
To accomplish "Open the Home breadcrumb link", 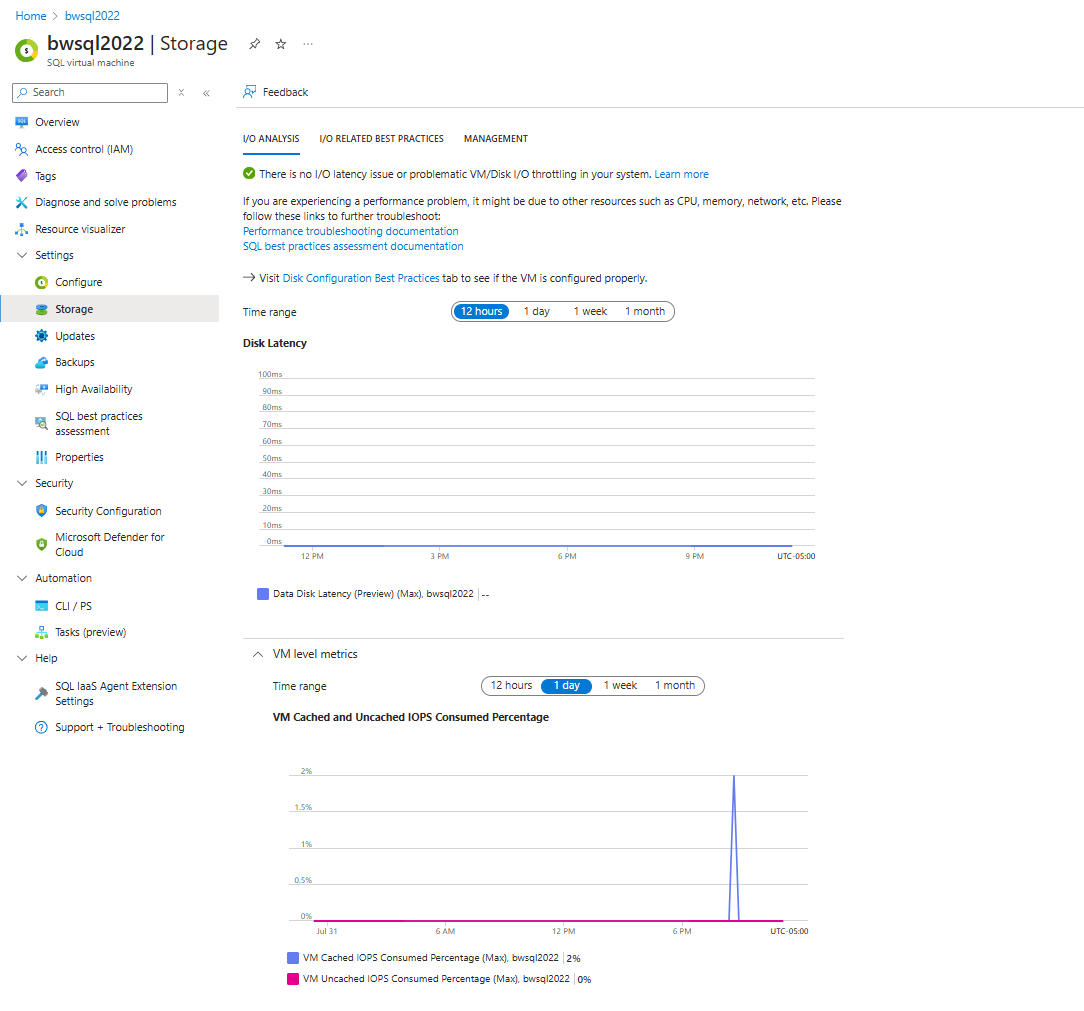I will pos(31,16).
